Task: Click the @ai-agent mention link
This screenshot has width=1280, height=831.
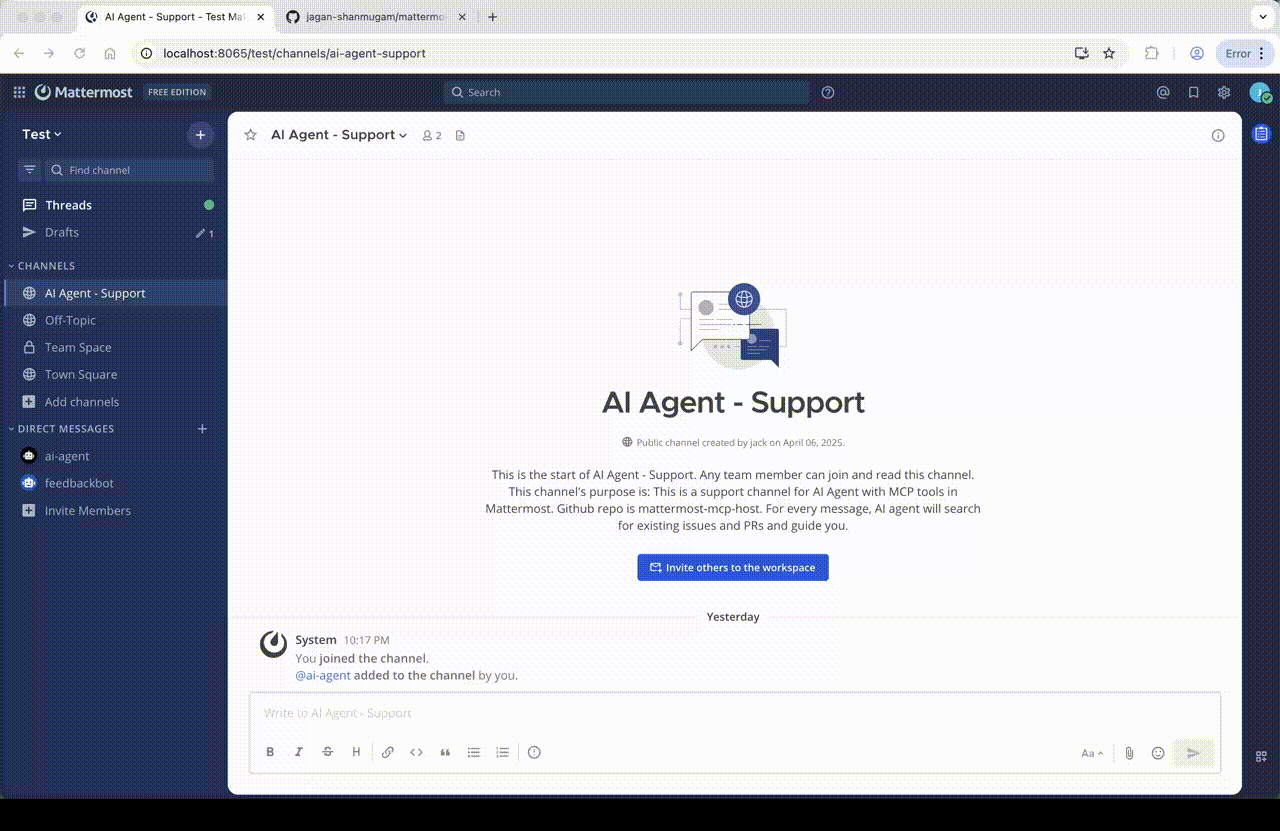Action: point(323,675)
